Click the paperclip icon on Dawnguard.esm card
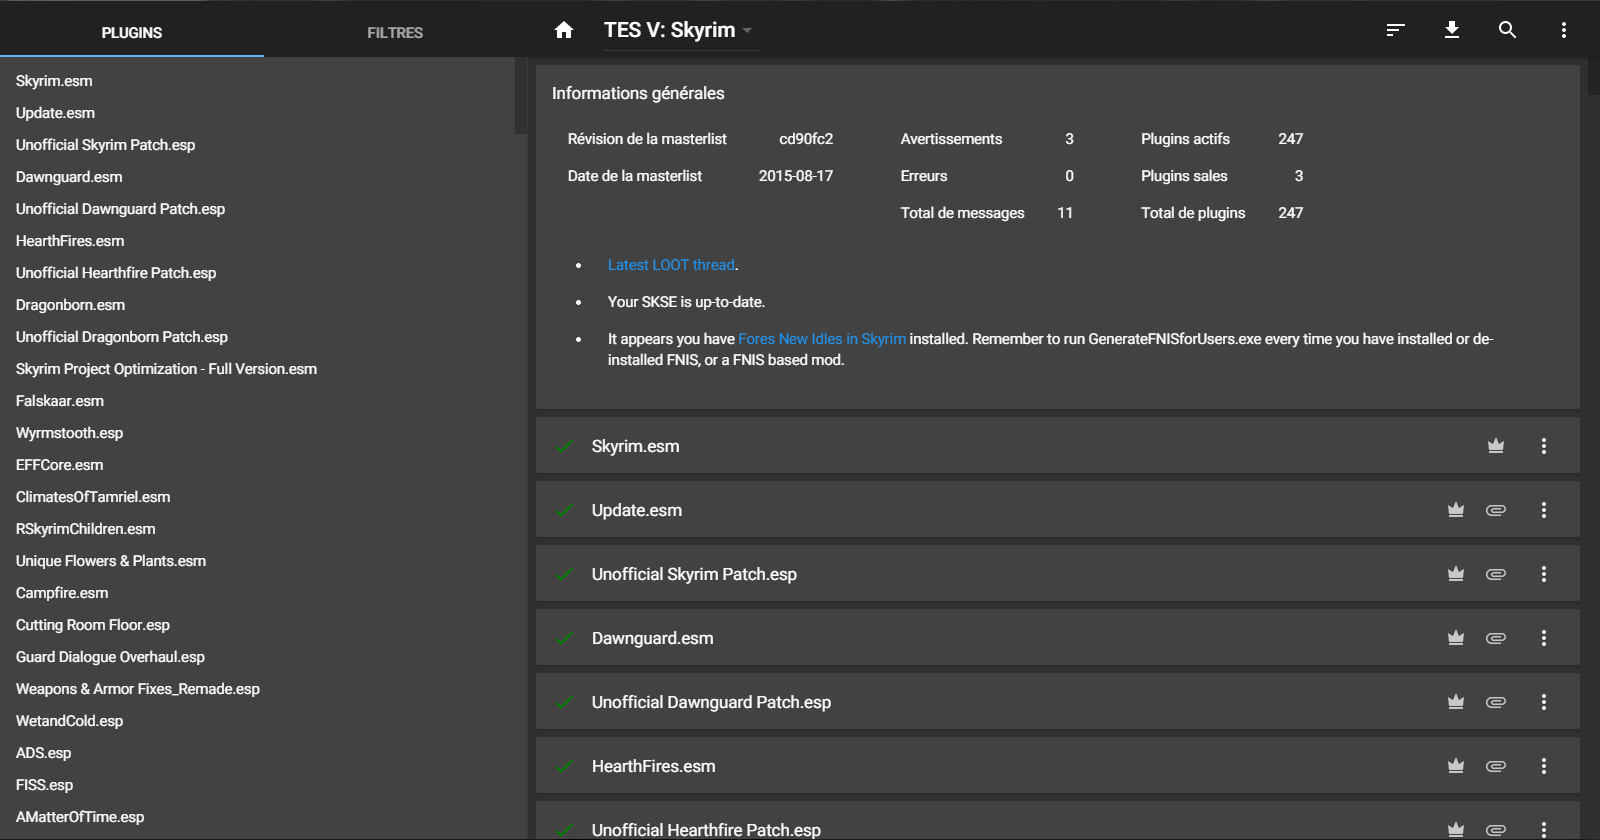Image resolution: width=1600 pixels, height=840 pixels. (1496, 638)
